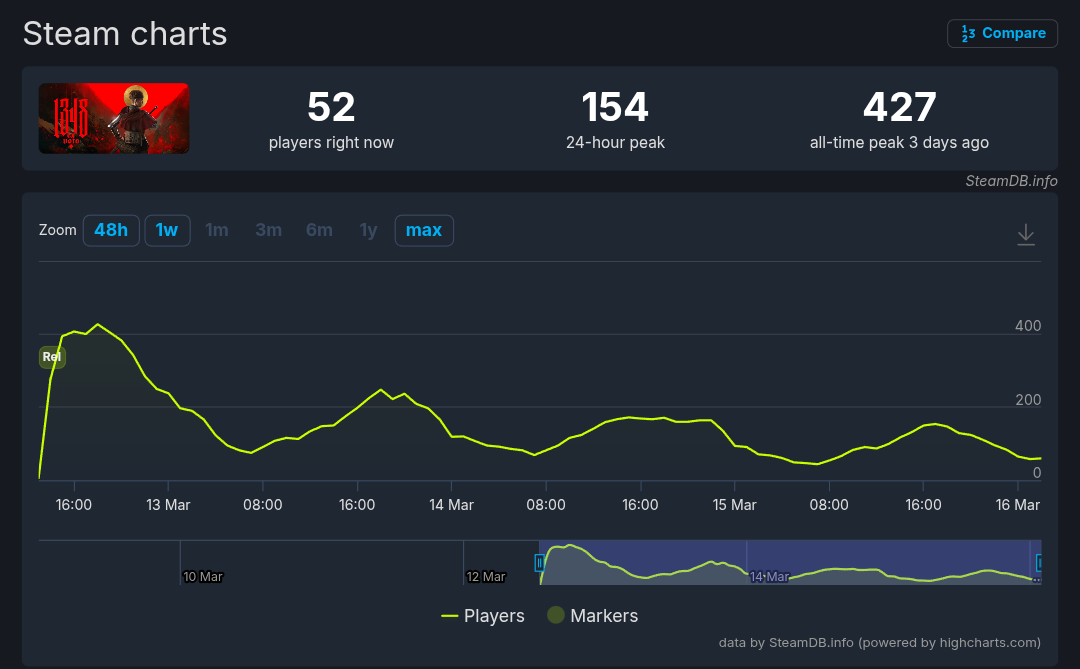Click the green Markers legend circle
The image size is (1080, 669).
pyautogui.click(x=555, y=615)
